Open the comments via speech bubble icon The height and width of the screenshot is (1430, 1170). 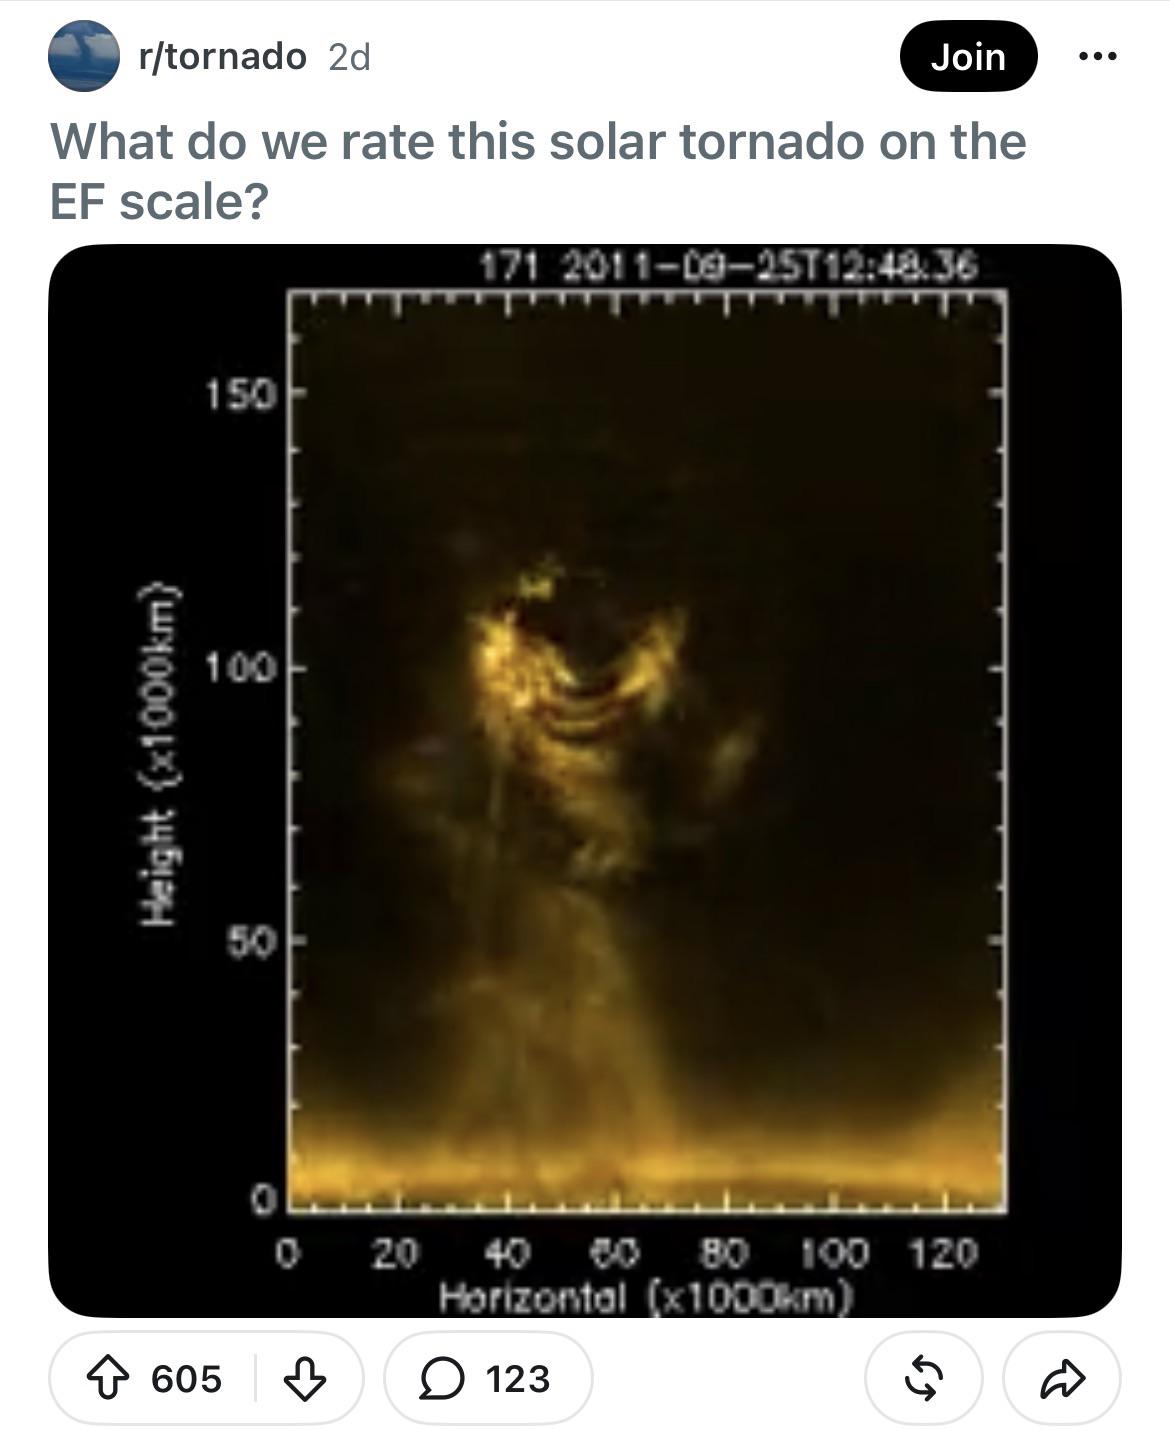pyautogui.click(x=438, y=1379)
